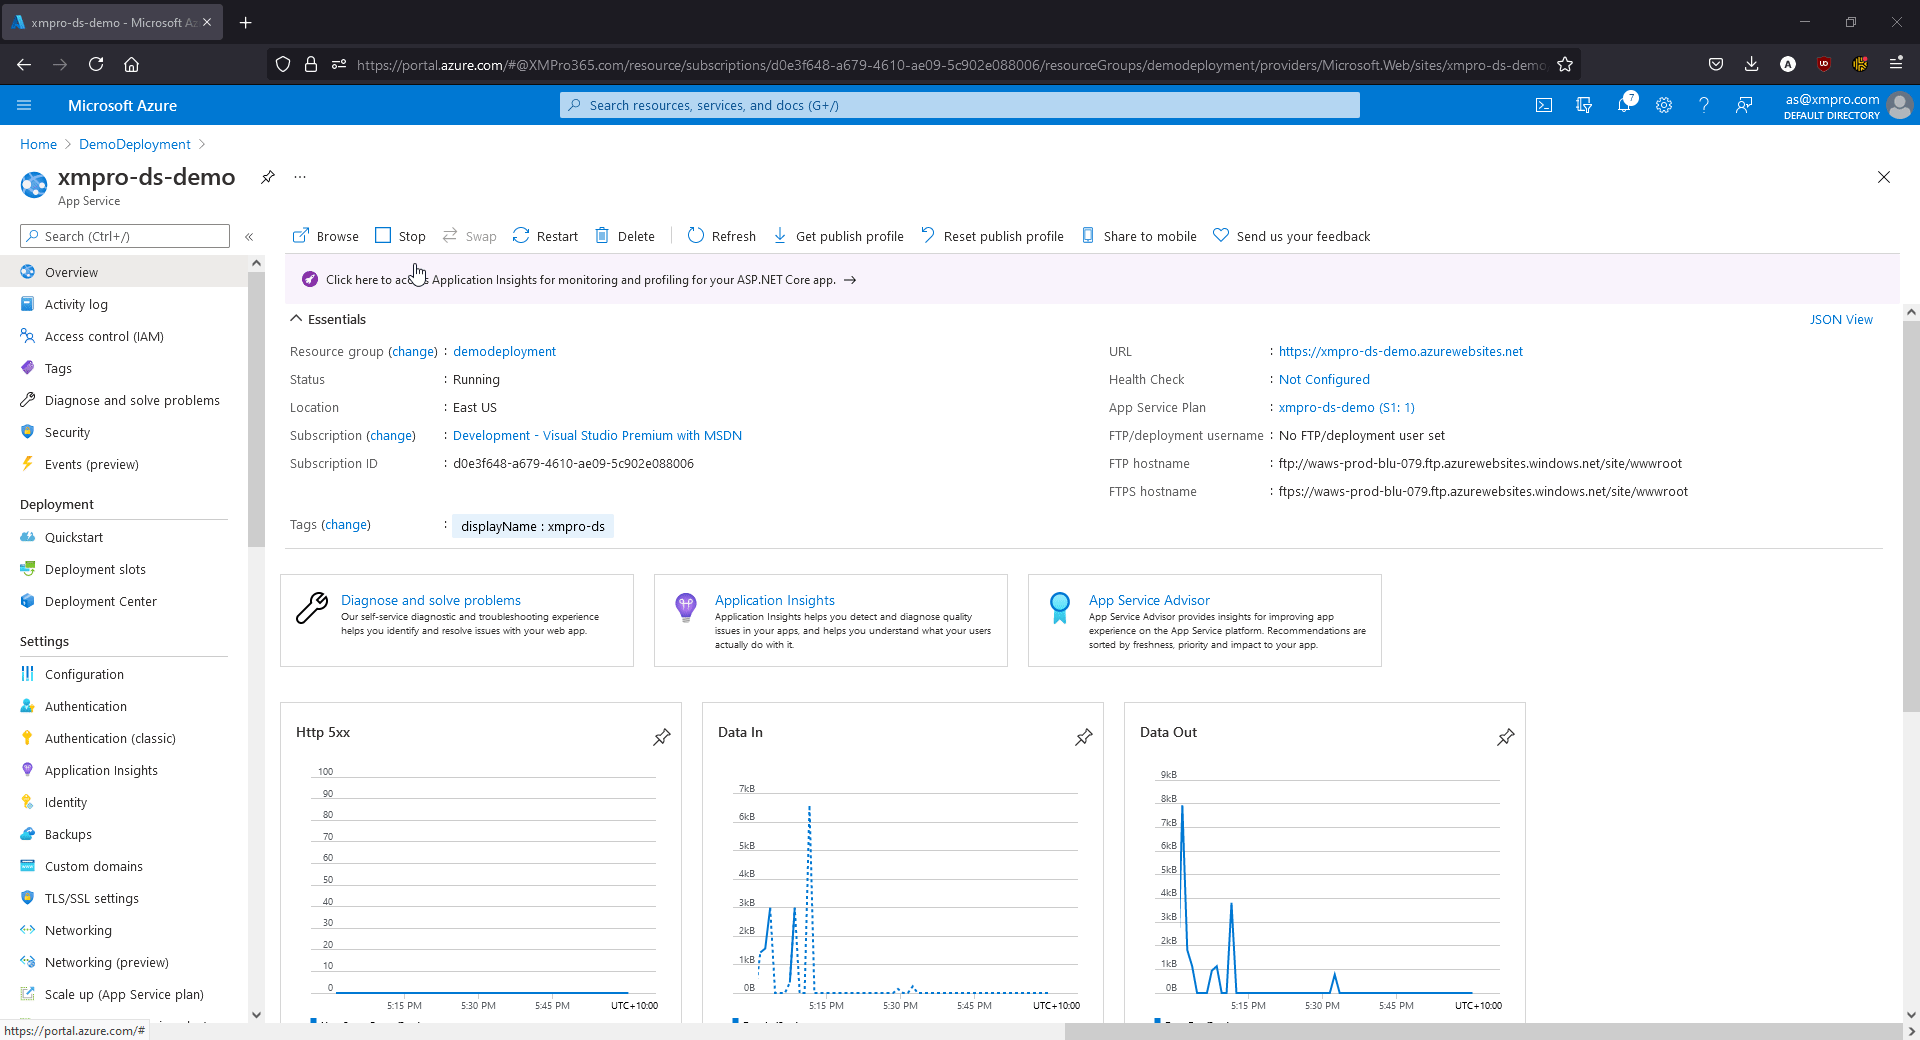Refresh the overview page
The image size is (1920, 1040).
pos(722,236)
